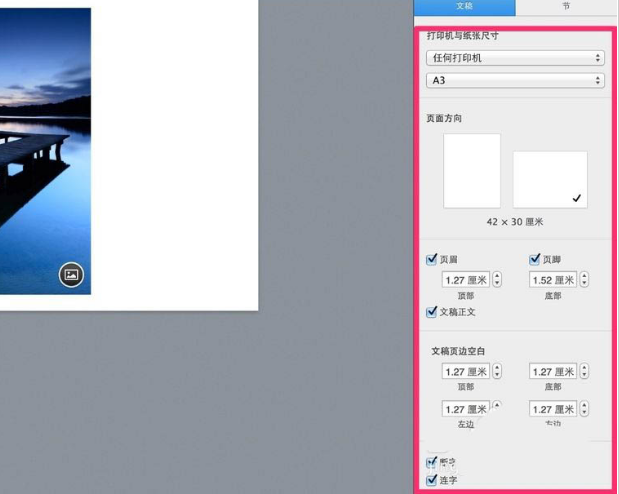Select the landscape page orientation thumbnail

click(x=549, y=179)
